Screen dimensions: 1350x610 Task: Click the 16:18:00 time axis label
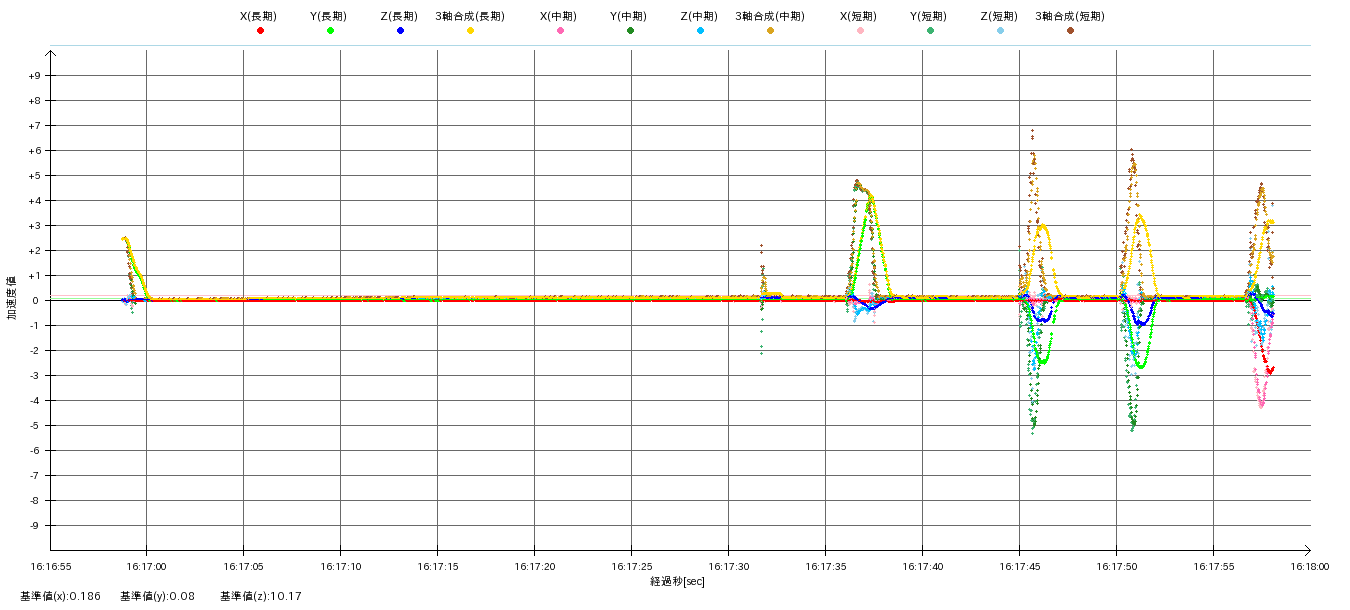pos(1309,566)
